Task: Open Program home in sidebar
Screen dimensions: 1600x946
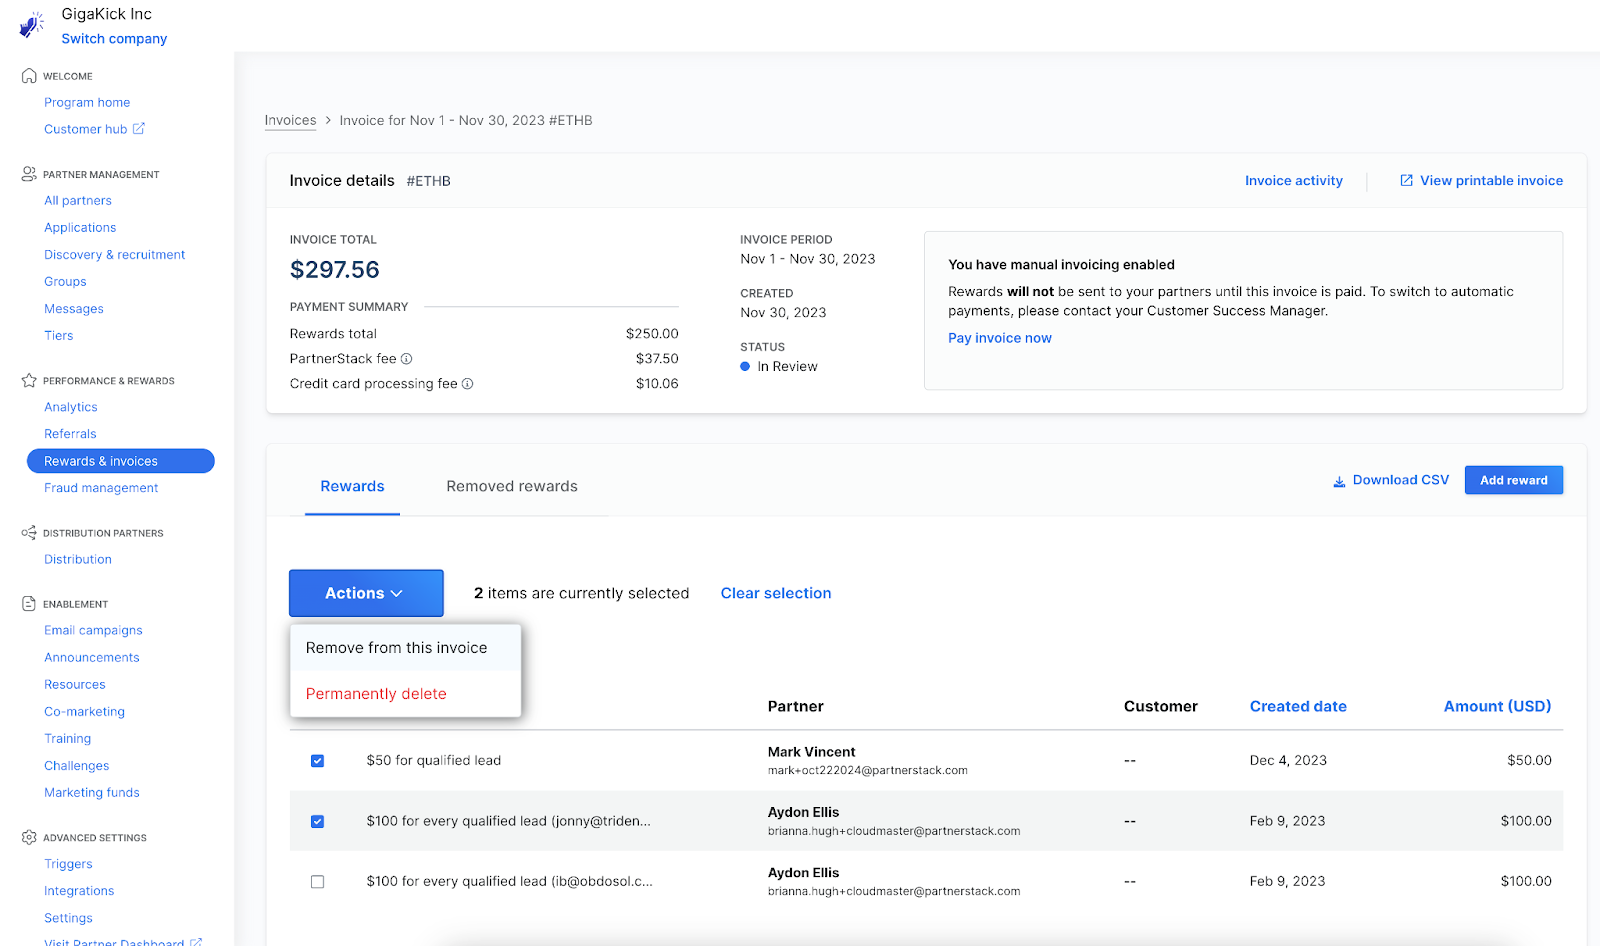Action: 87,102
